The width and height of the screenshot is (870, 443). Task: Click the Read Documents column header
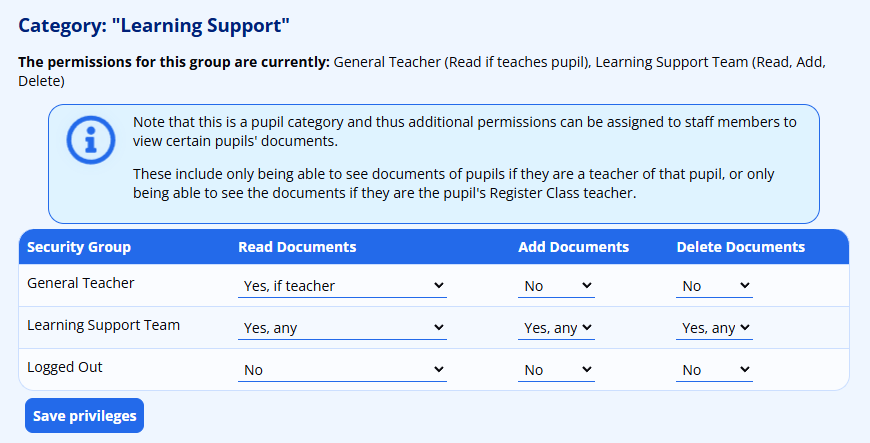tap(297, 247)
